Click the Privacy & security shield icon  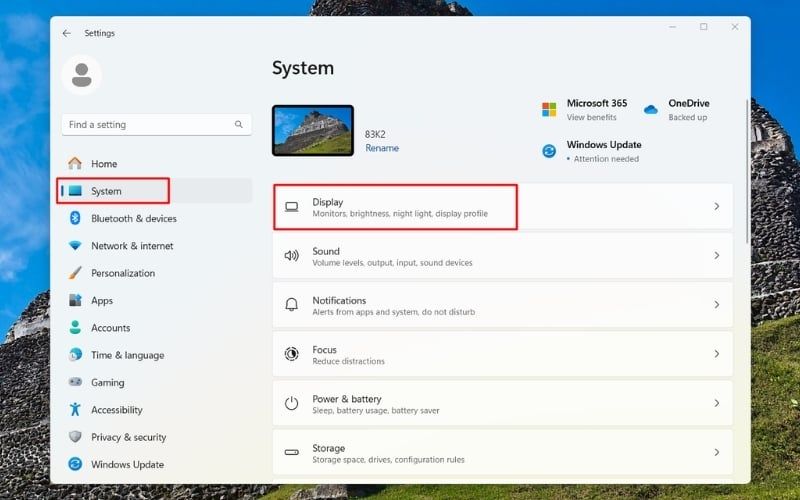click(75, 437)
